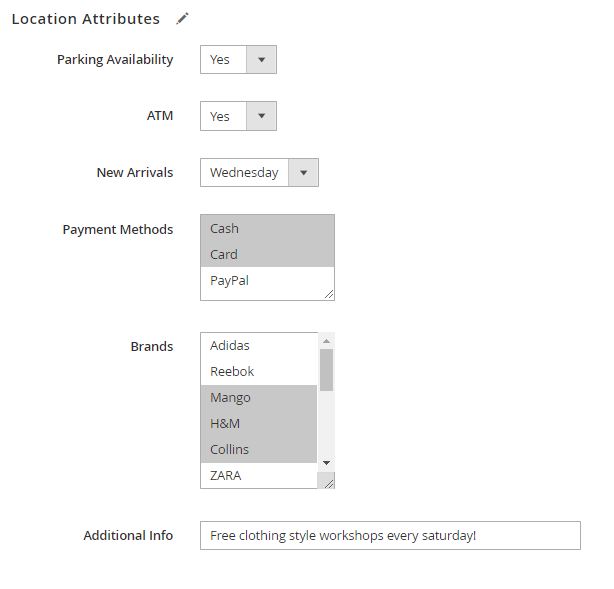Click the pencil edit icon beside Location Attributes

click(x=182, y=19)
